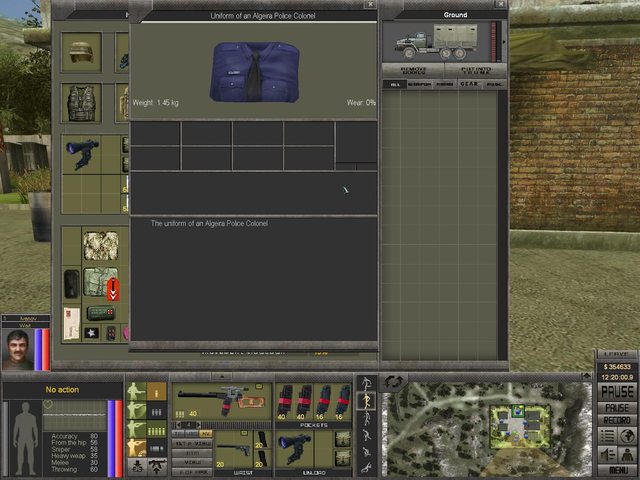Select the tactical vest item
640x480 pixels.
point(81,103)
